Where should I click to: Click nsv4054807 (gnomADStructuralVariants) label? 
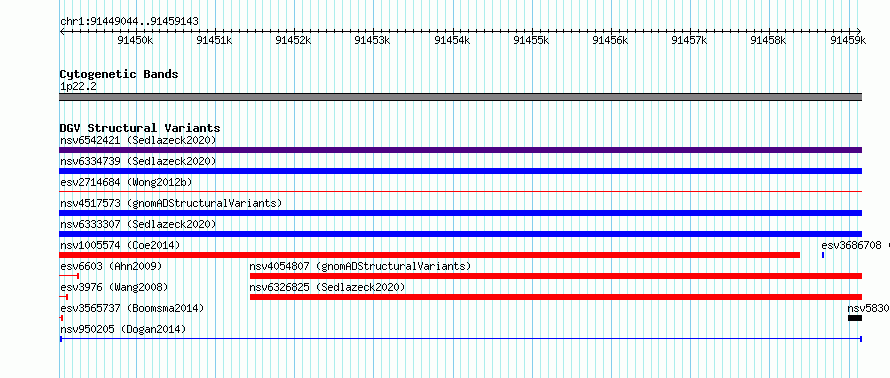click(x=360, y=266)
